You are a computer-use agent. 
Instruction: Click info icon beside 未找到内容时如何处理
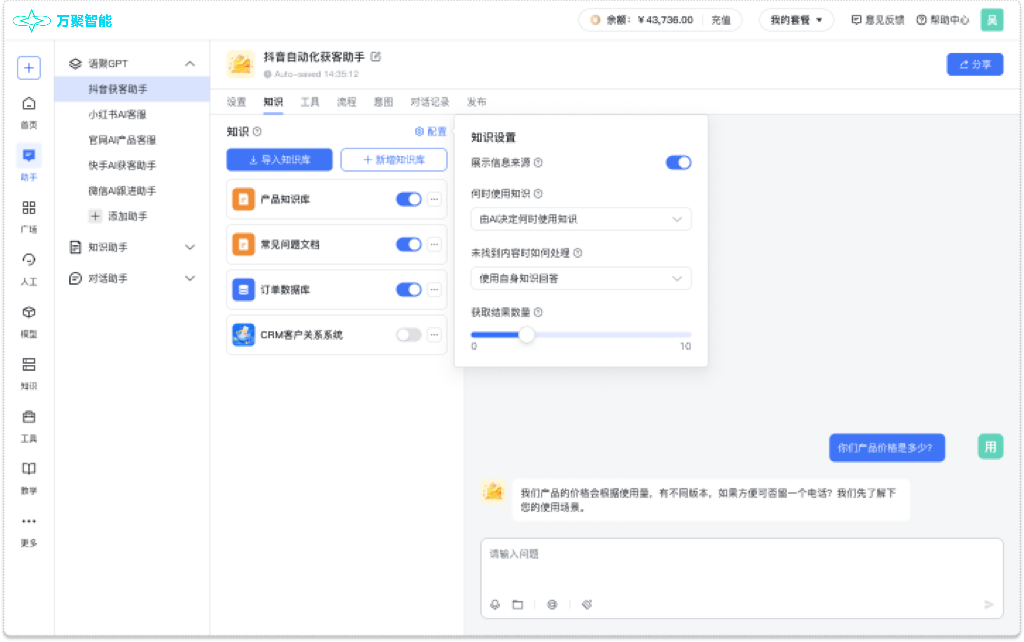tap(577, 253)
